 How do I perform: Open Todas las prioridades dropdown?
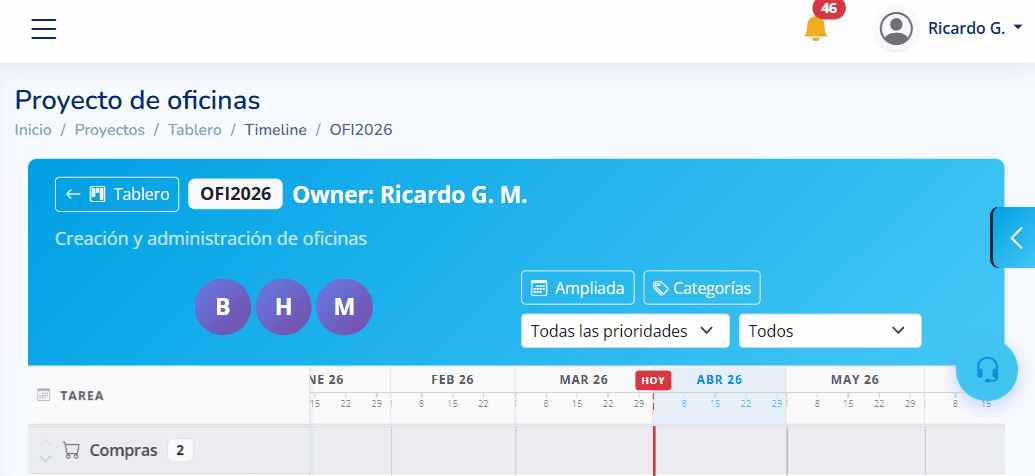625,331
